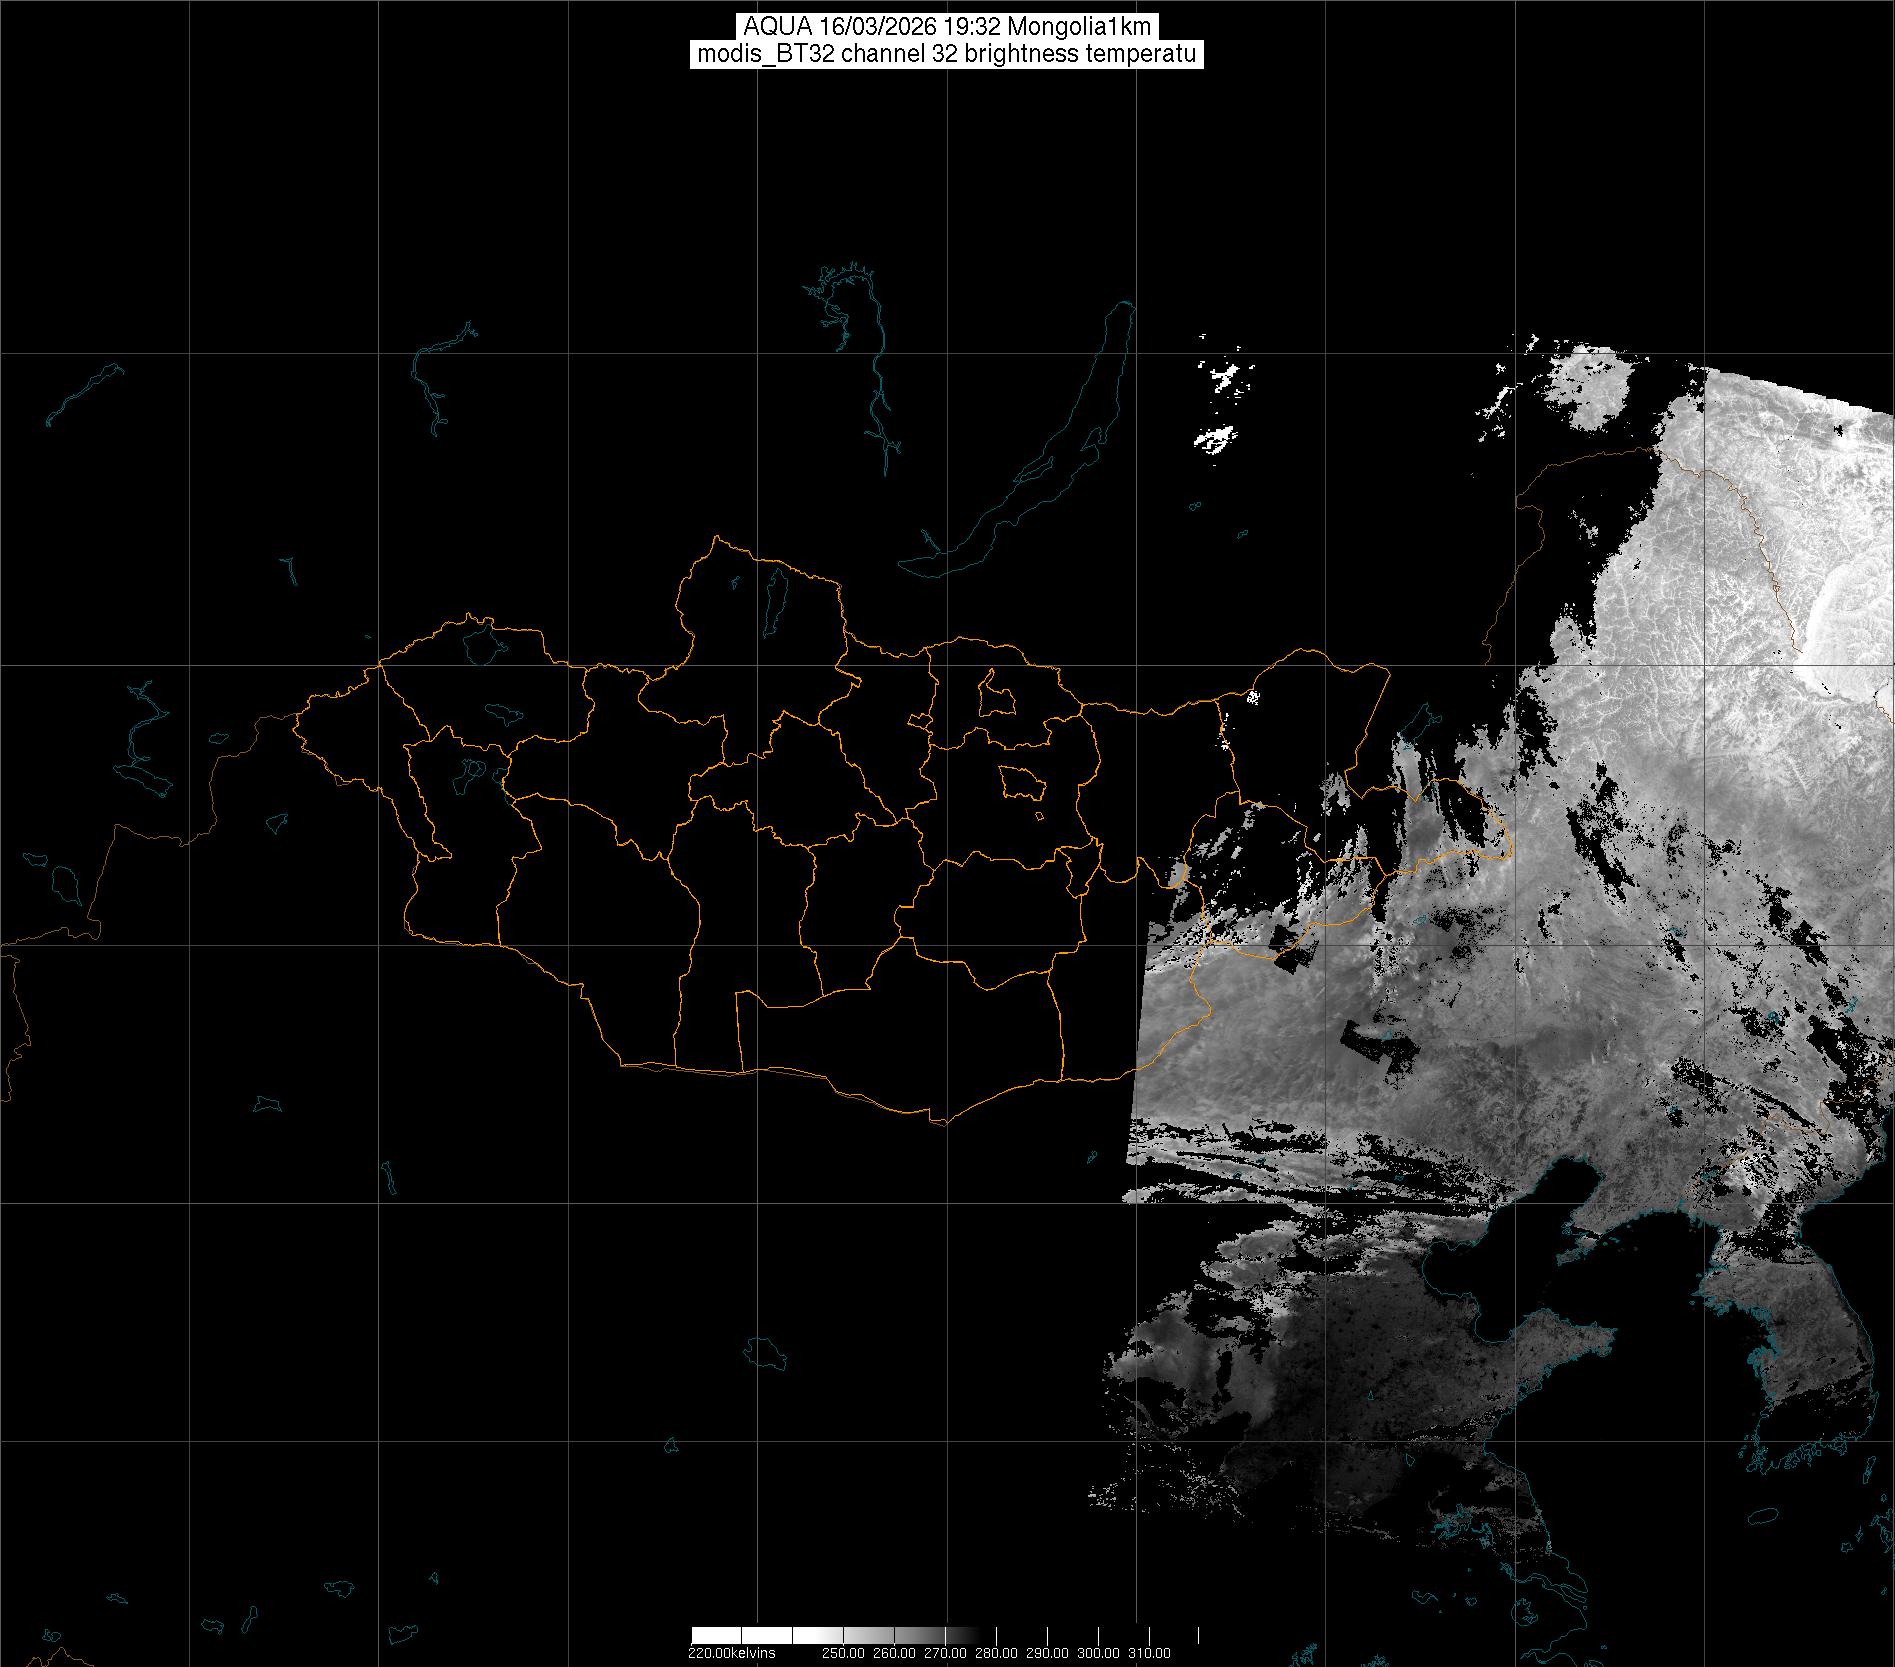Image resolution: width=1895 pixels, height=1667 pixels.
Task: Click the 280.00 label on the temperature scale
Action: pyautogui.click(x=997, y=1653)
